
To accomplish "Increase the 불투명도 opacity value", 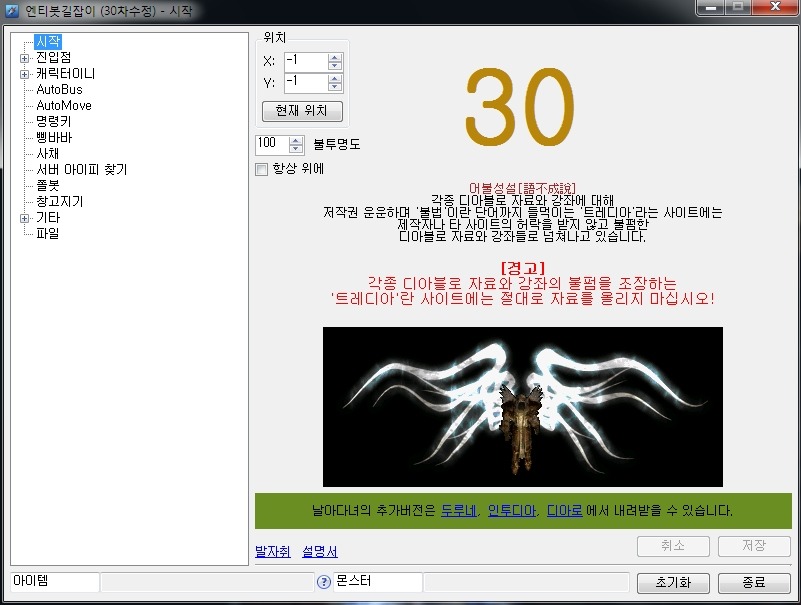I will point(296,141).
